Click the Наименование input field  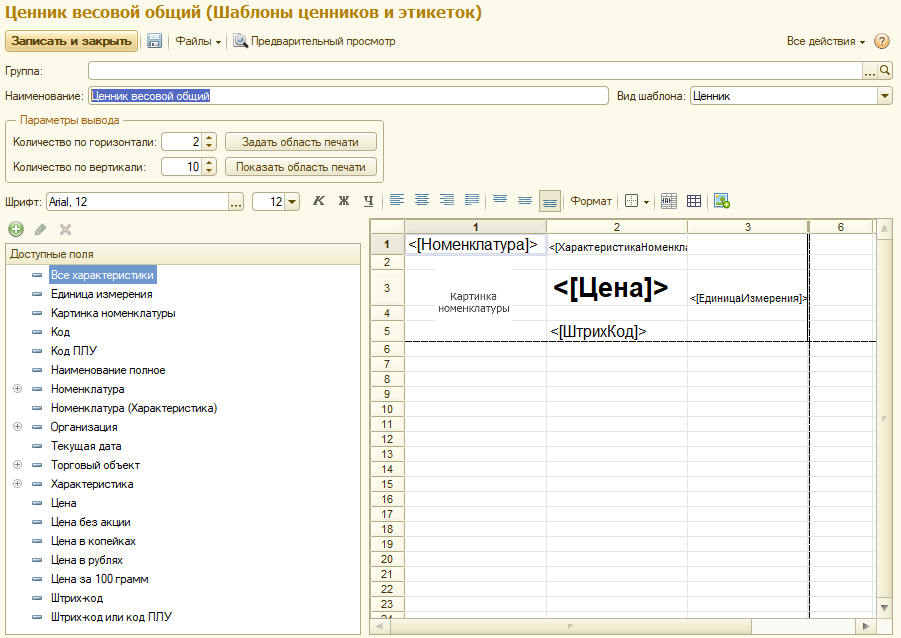point(348,96)
